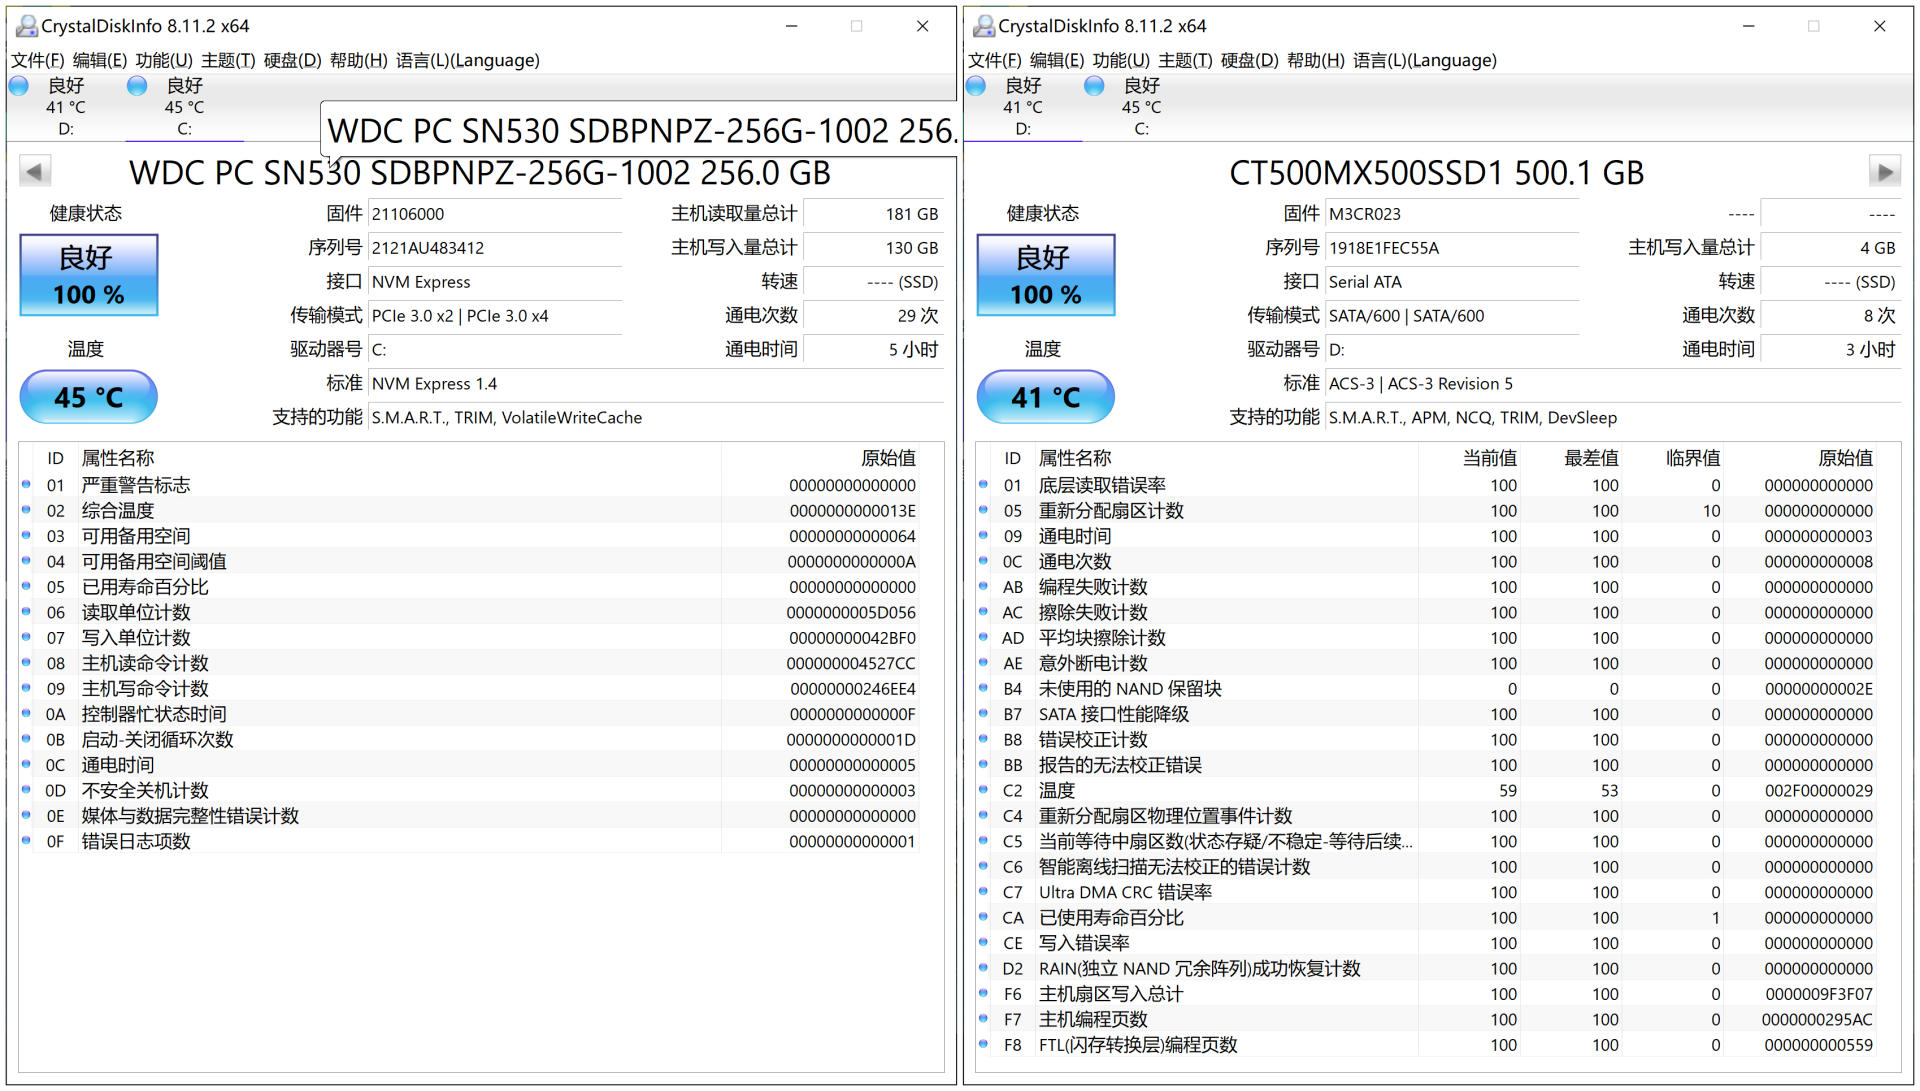This screenshot has width=1920, height=1091.
Task: Open the 主题(T) menu
Action: coord(230,60)
